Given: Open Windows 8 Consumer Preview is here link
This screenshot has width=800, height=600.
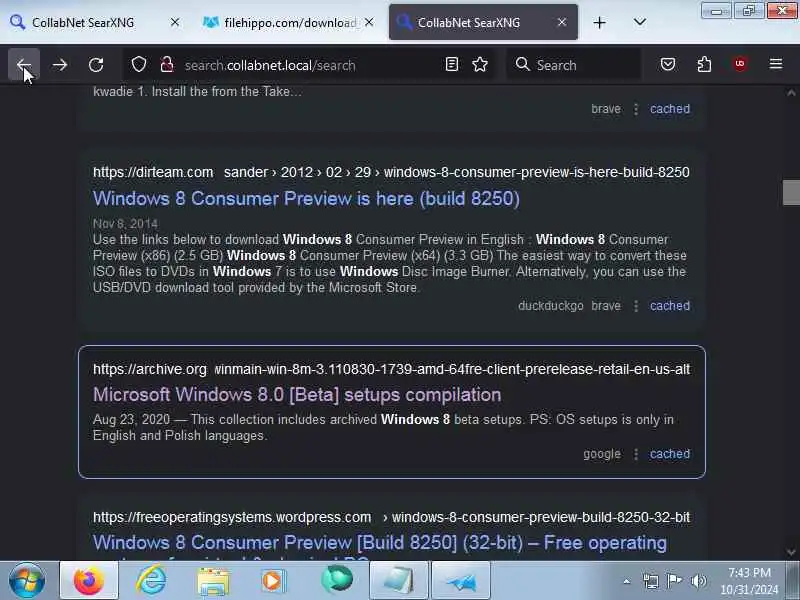Looking at the screenshot, I should tap(306, 198).
